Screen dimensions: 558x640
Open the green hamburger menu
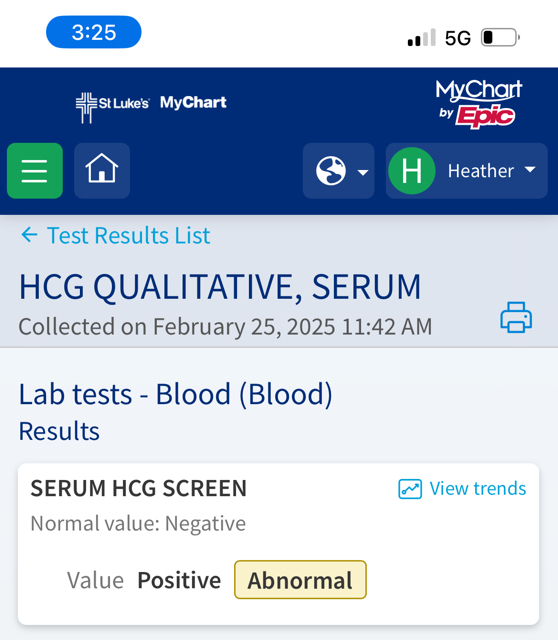(35, 171)
